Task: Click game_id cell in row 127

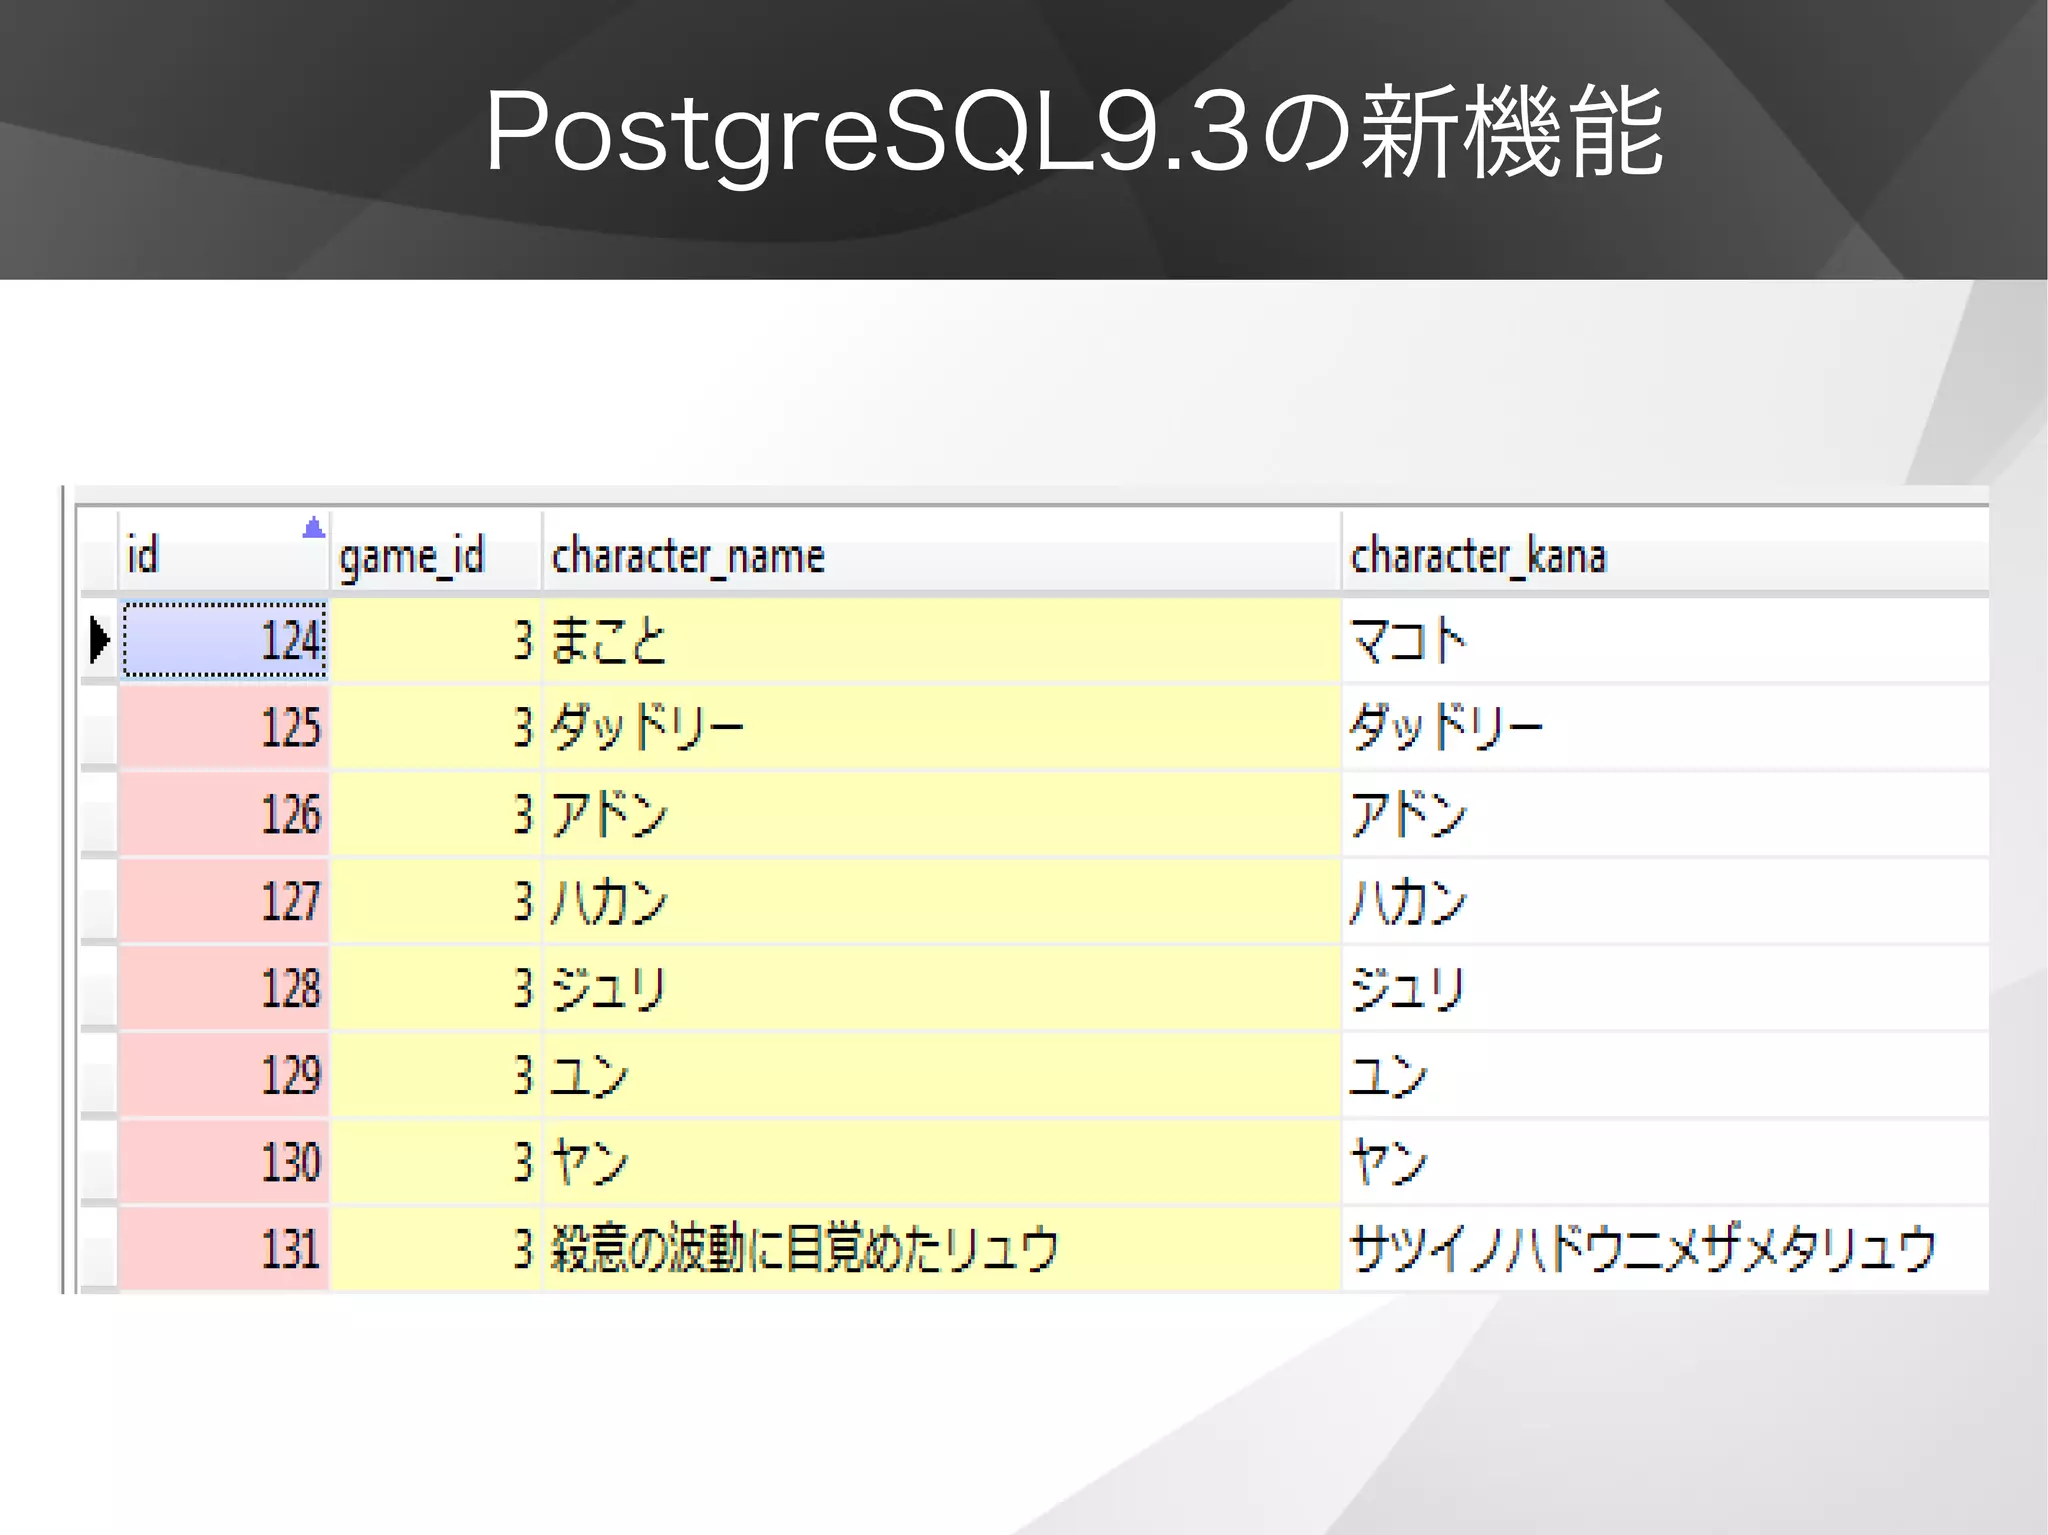Action: pos(435,901)
